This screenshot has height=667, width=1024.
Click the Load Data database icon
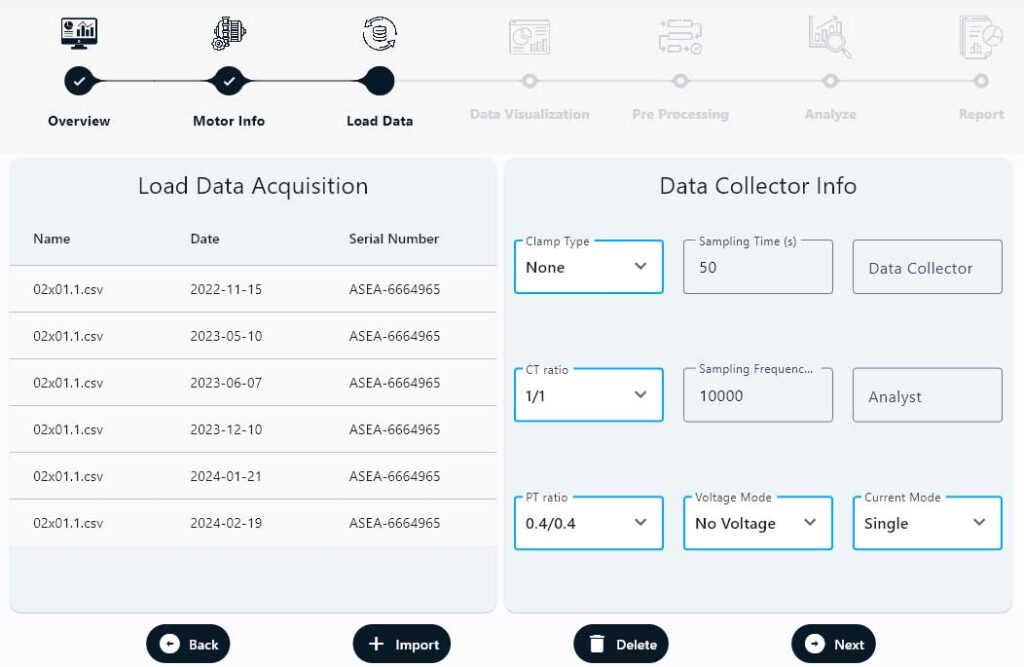tap(379, 34)
